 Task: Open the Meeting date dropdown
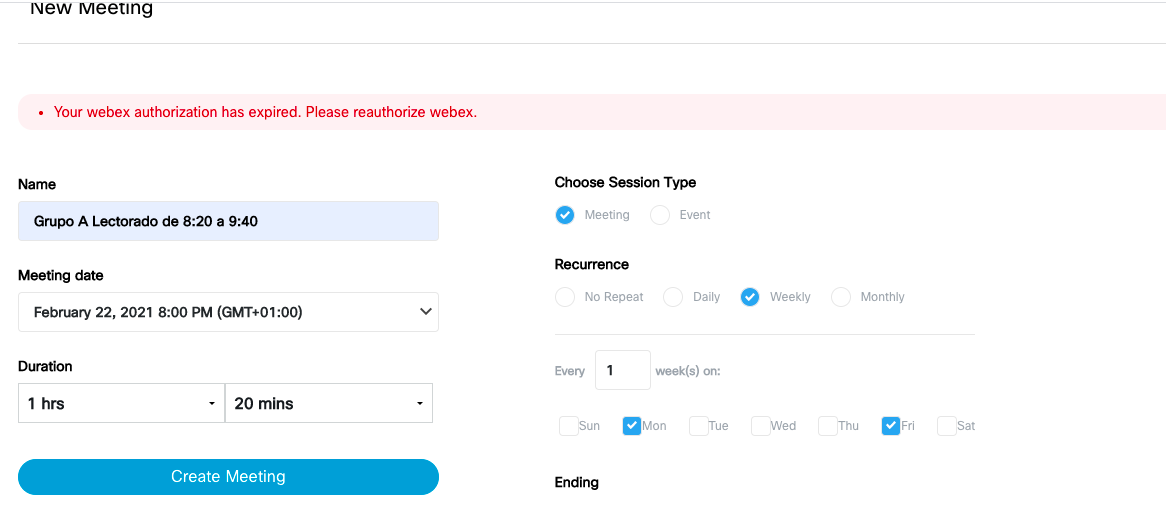coord(228,312)
